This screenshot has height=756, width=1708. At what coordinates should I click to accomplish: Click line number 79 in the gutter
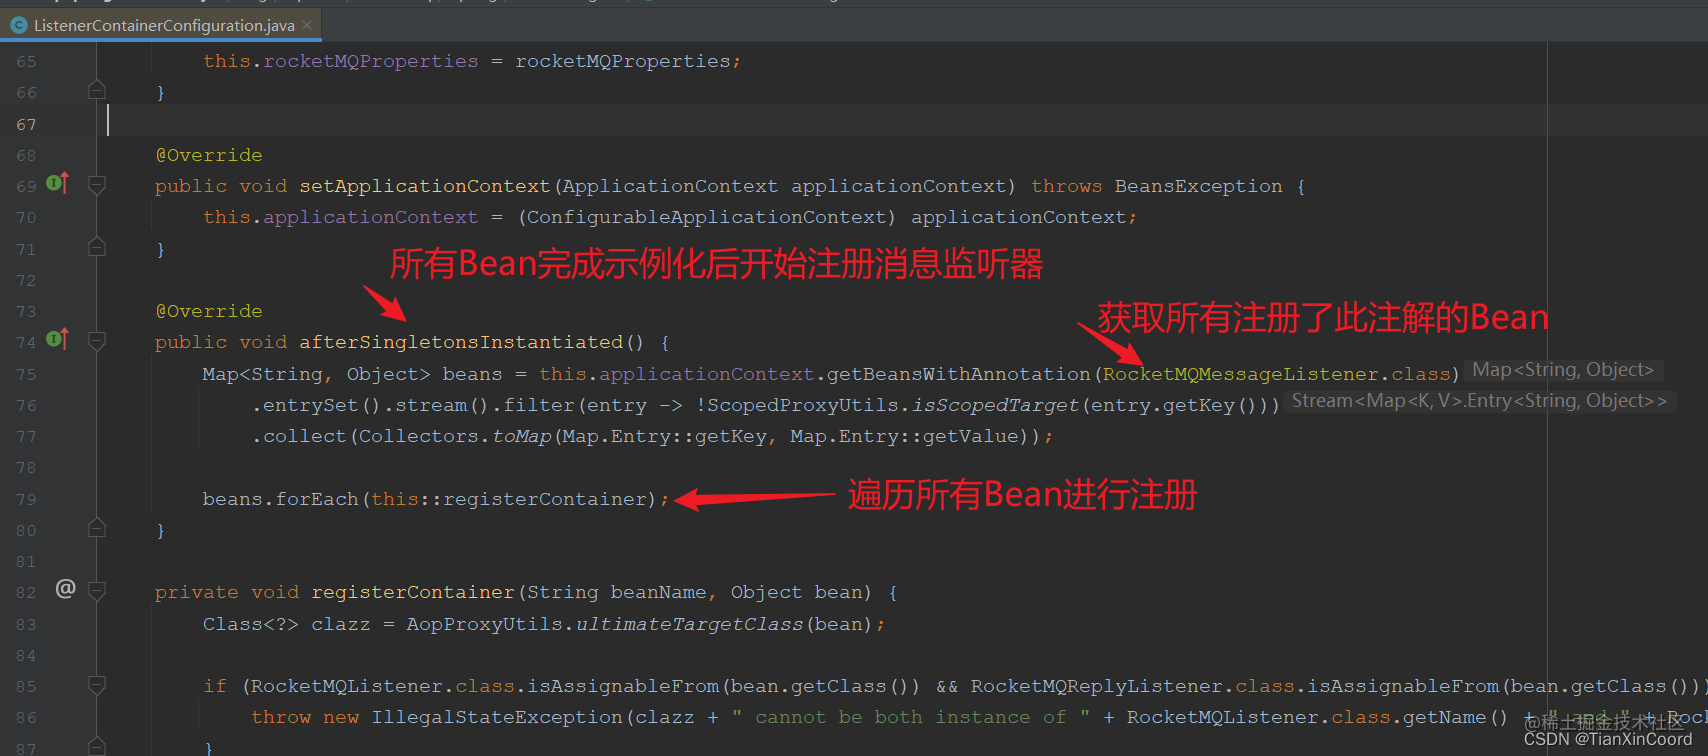point(26,499)
